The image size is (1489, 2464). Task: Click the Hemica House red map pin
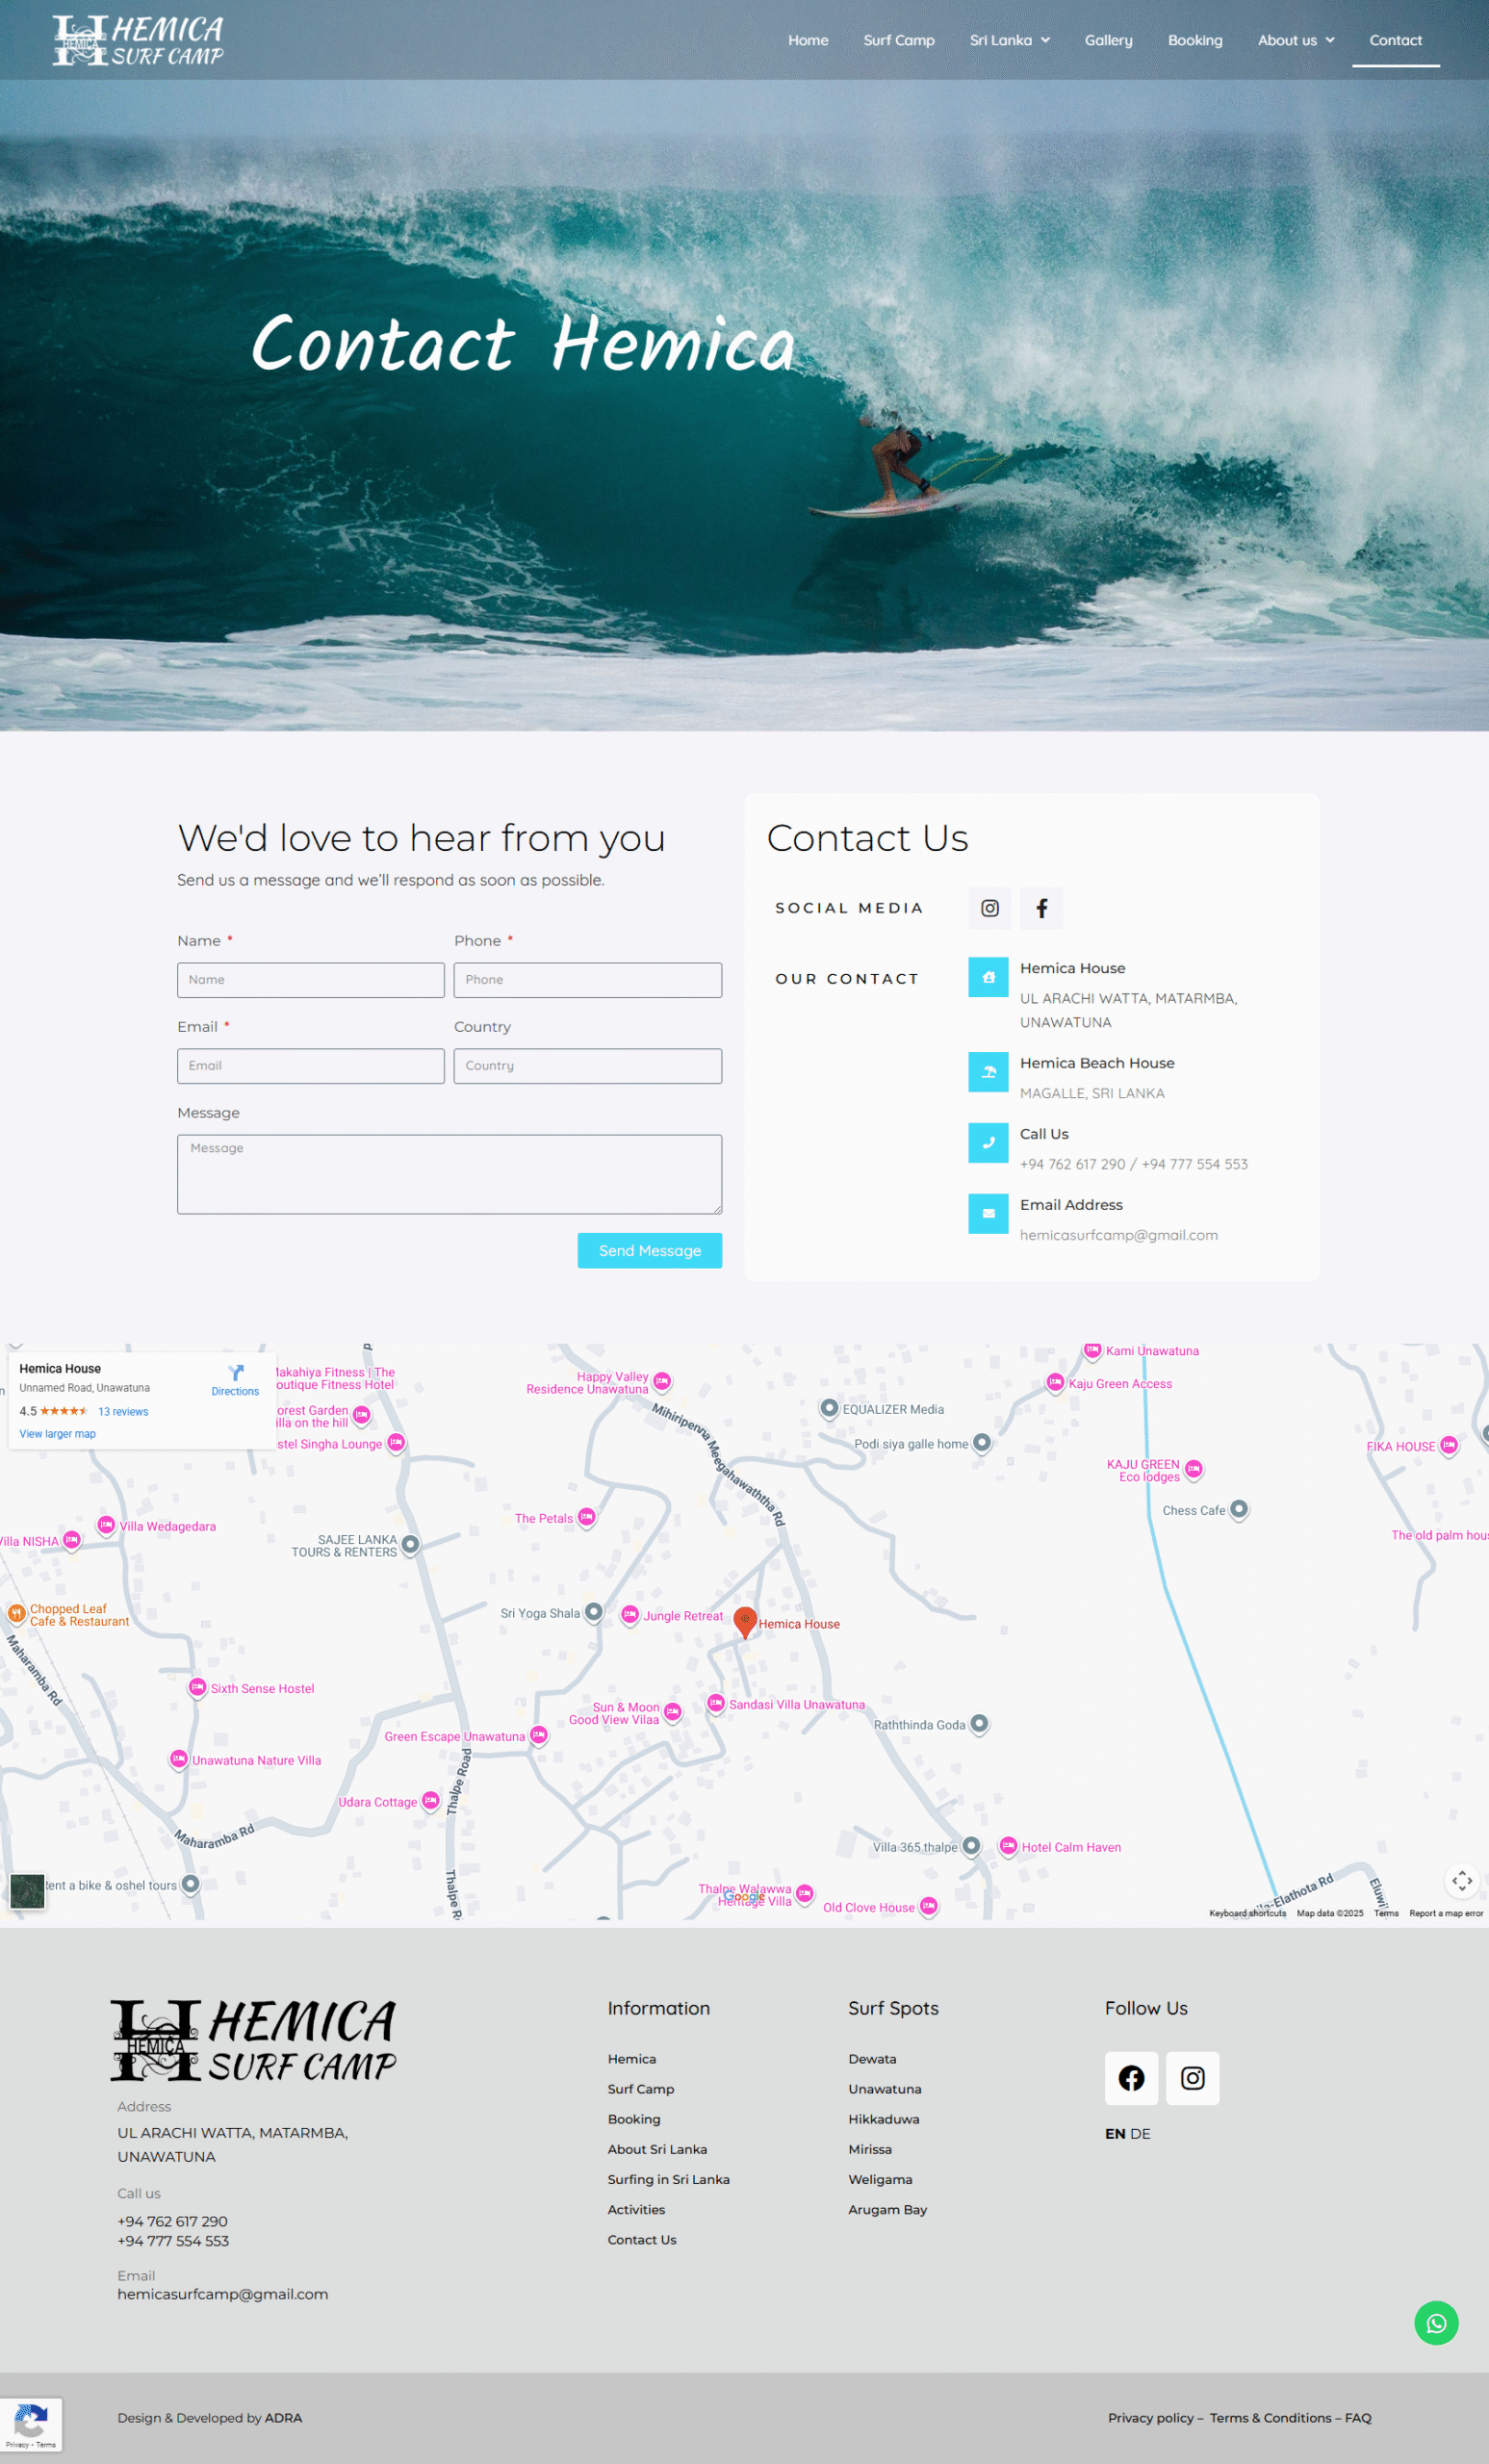pos(744,1621)
